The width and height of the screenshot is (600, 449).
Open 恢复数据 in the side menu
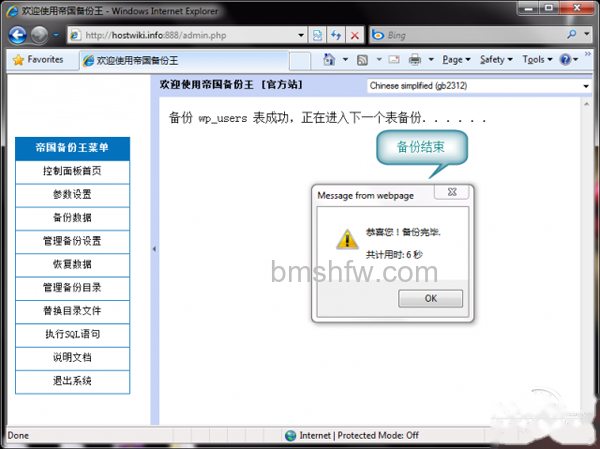[x=72, y=265]
